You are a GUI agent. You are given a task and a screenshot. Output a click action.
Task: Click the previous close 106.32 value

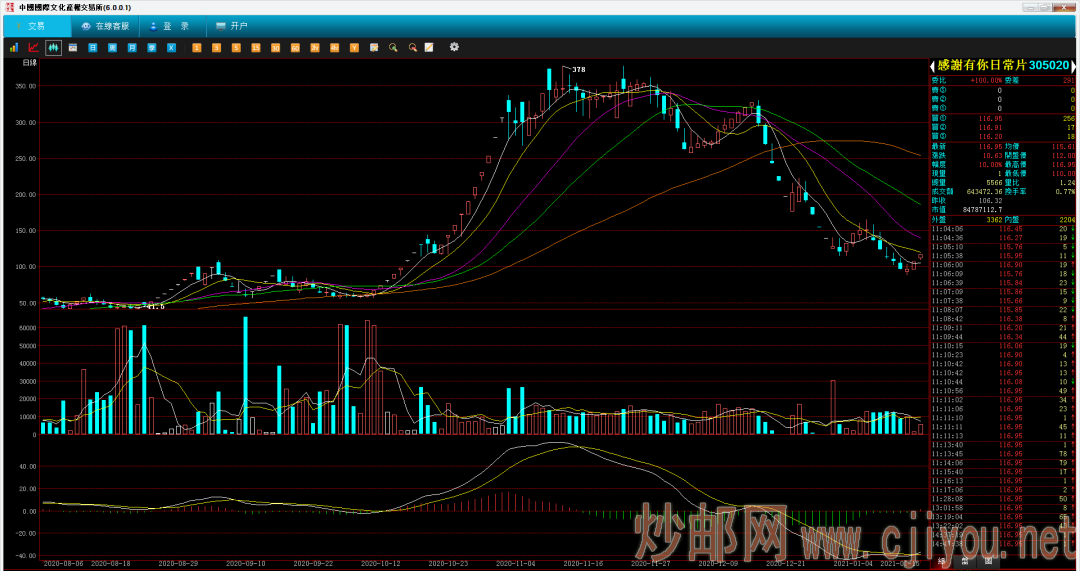tap(991, 200)
